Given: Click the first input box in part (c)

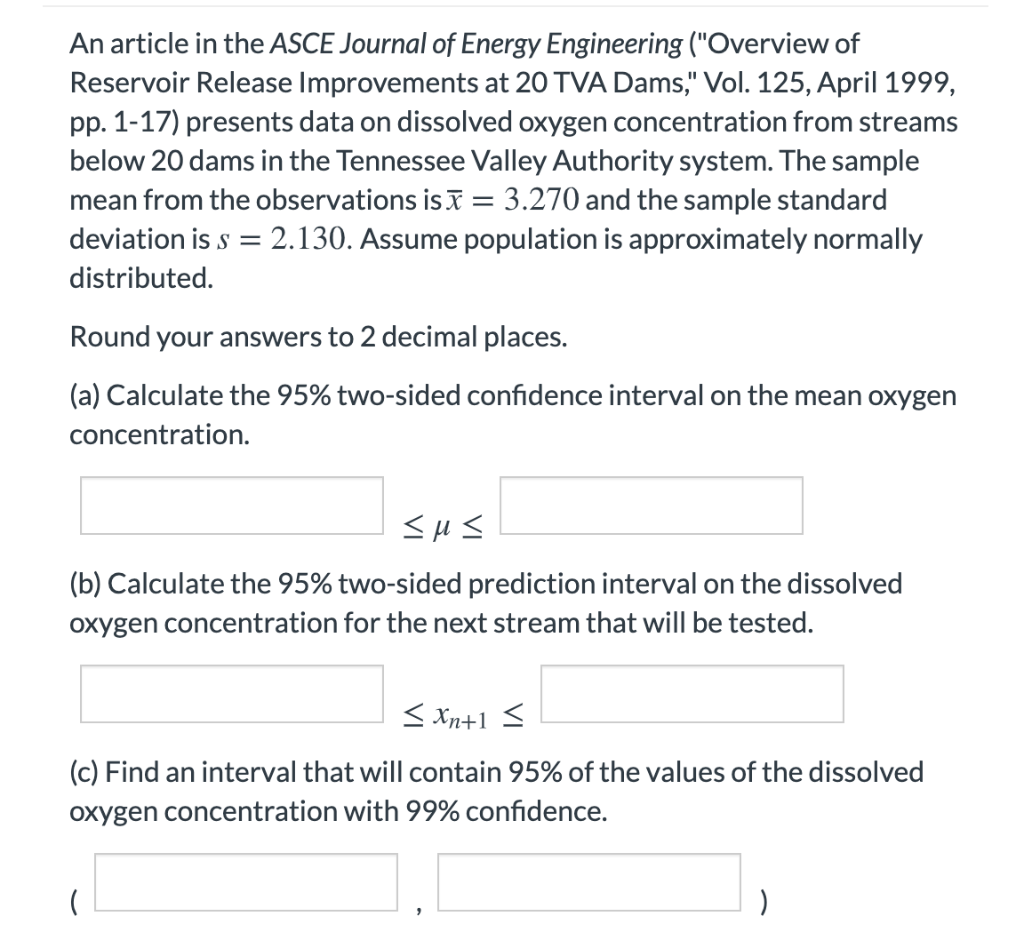Looking at the screenshot, I should point(244,882).
